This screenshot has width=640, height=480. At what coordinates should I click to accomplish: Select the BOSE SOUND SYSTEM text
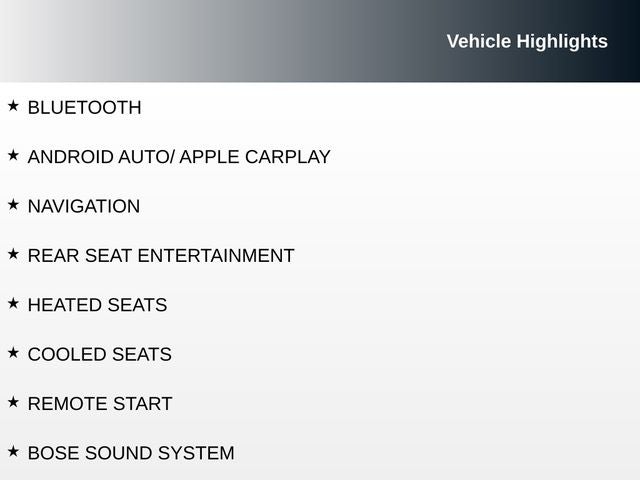[x=131, y=453]
